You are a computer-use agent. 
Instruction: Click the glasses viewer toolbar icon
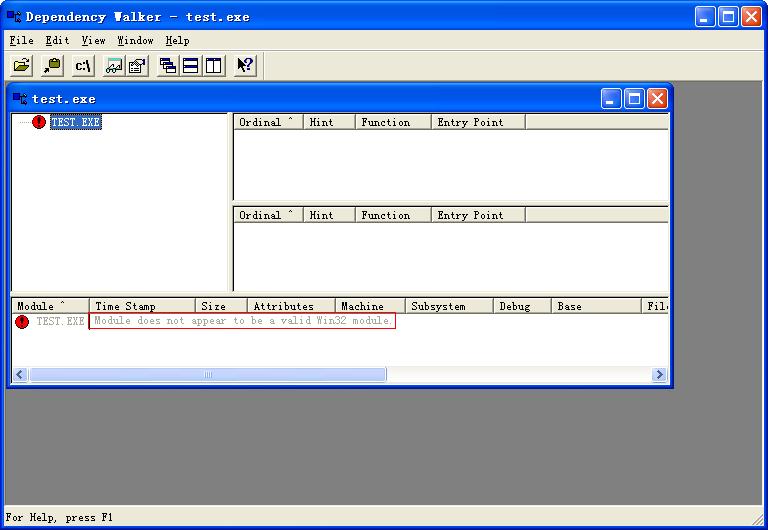114,66
